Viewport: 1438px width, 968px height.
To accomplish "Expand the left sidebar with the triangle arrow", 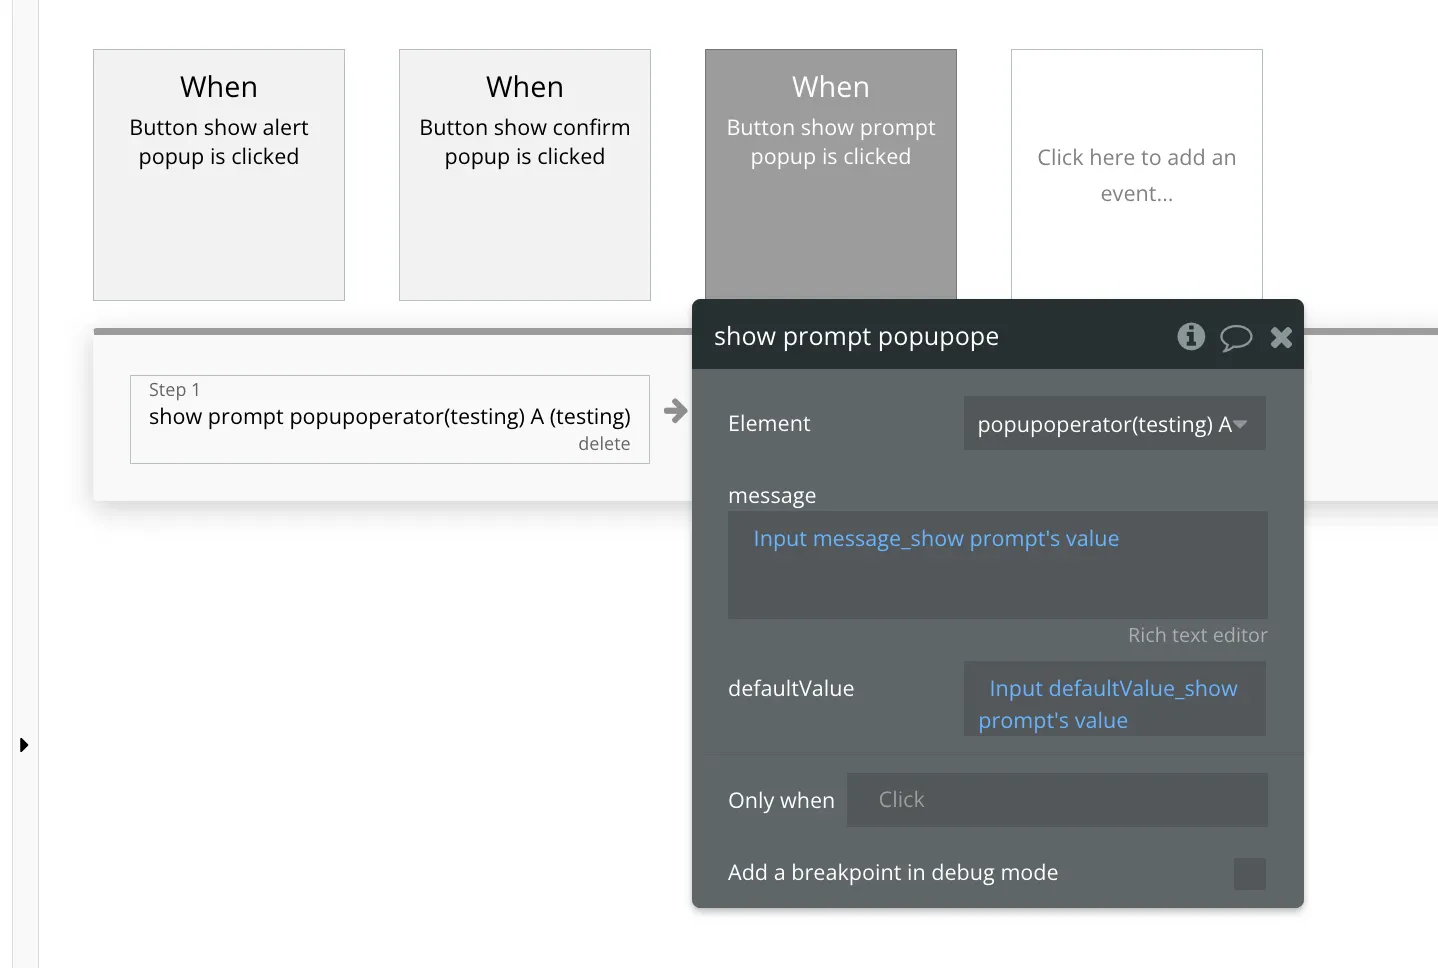I will [24, 745].
